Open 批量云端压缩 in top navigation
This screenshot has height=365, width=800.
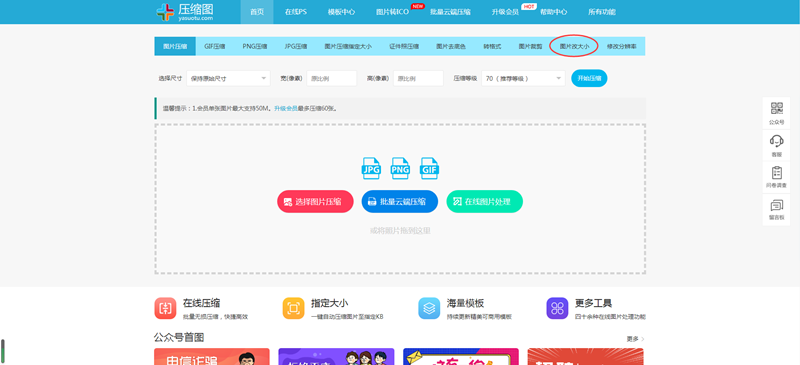point(451,12)
